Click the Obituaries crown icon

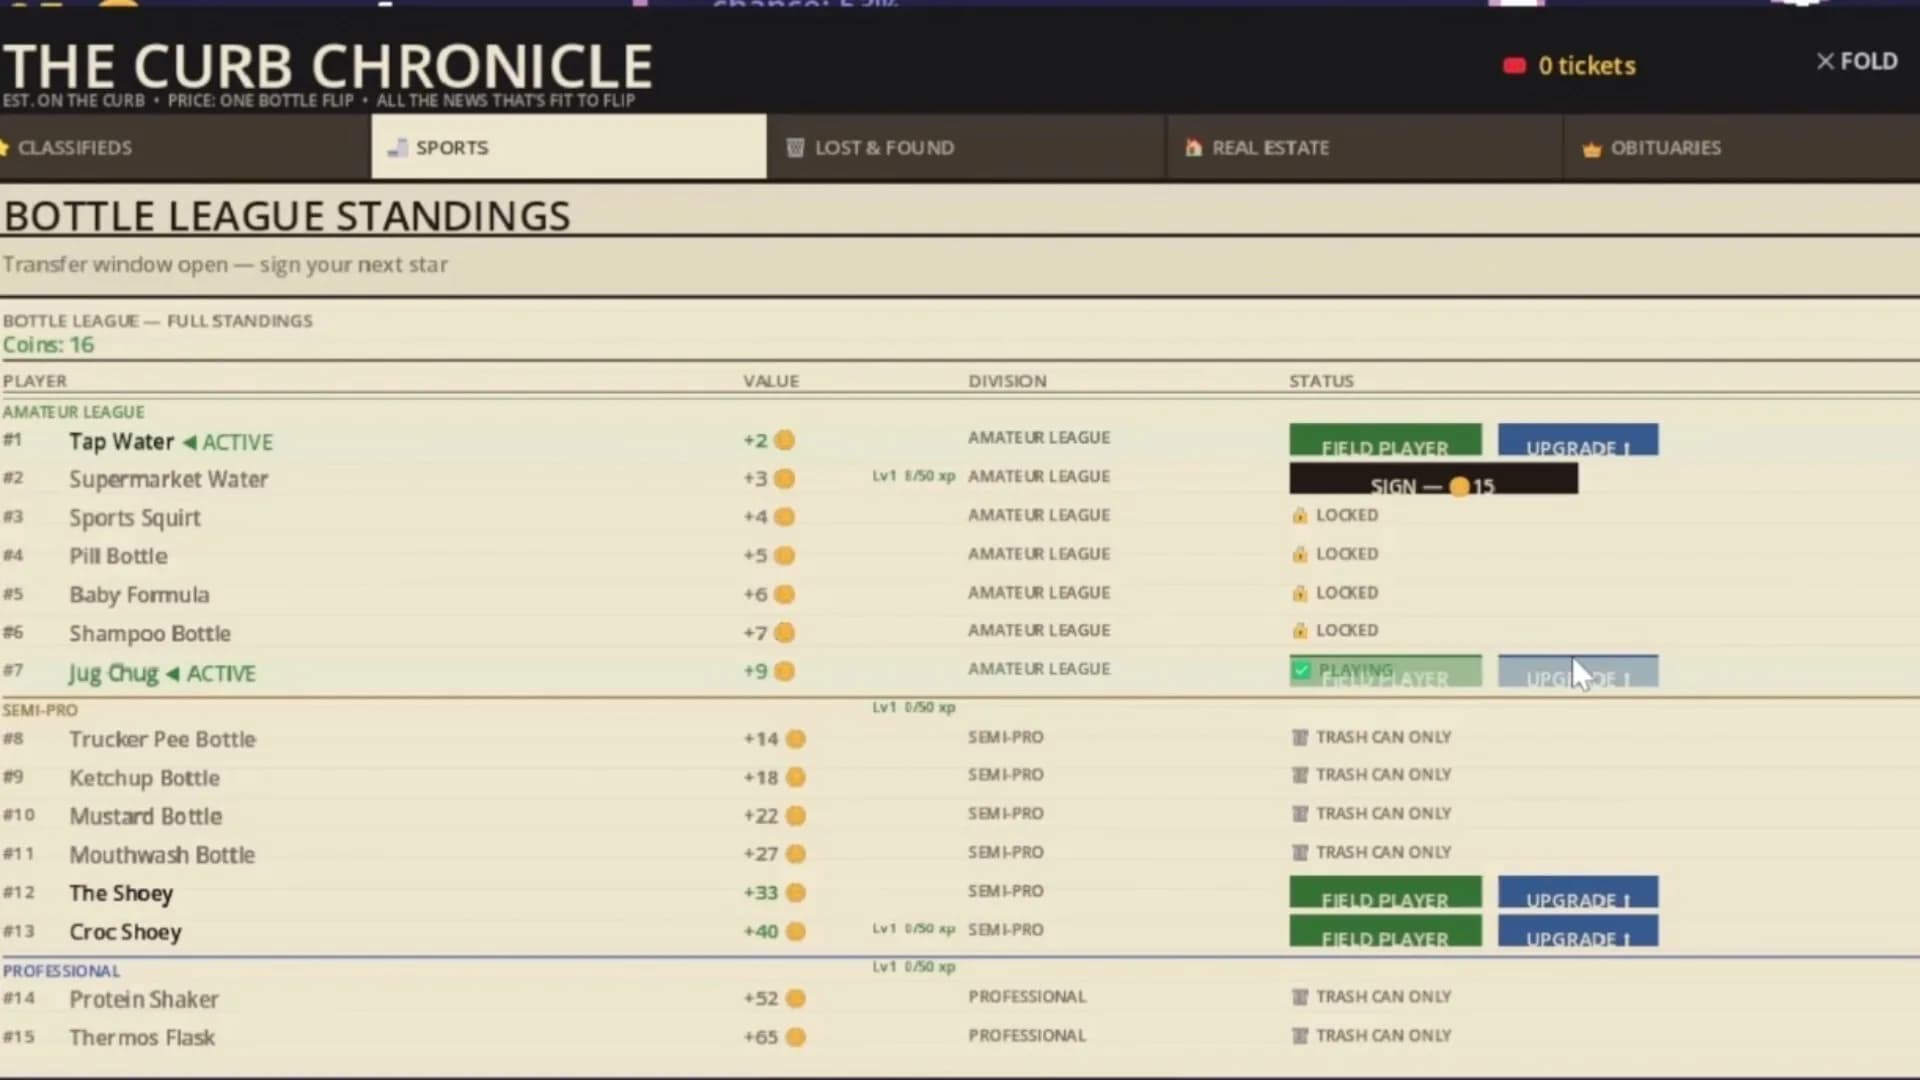pos(1592,149)
